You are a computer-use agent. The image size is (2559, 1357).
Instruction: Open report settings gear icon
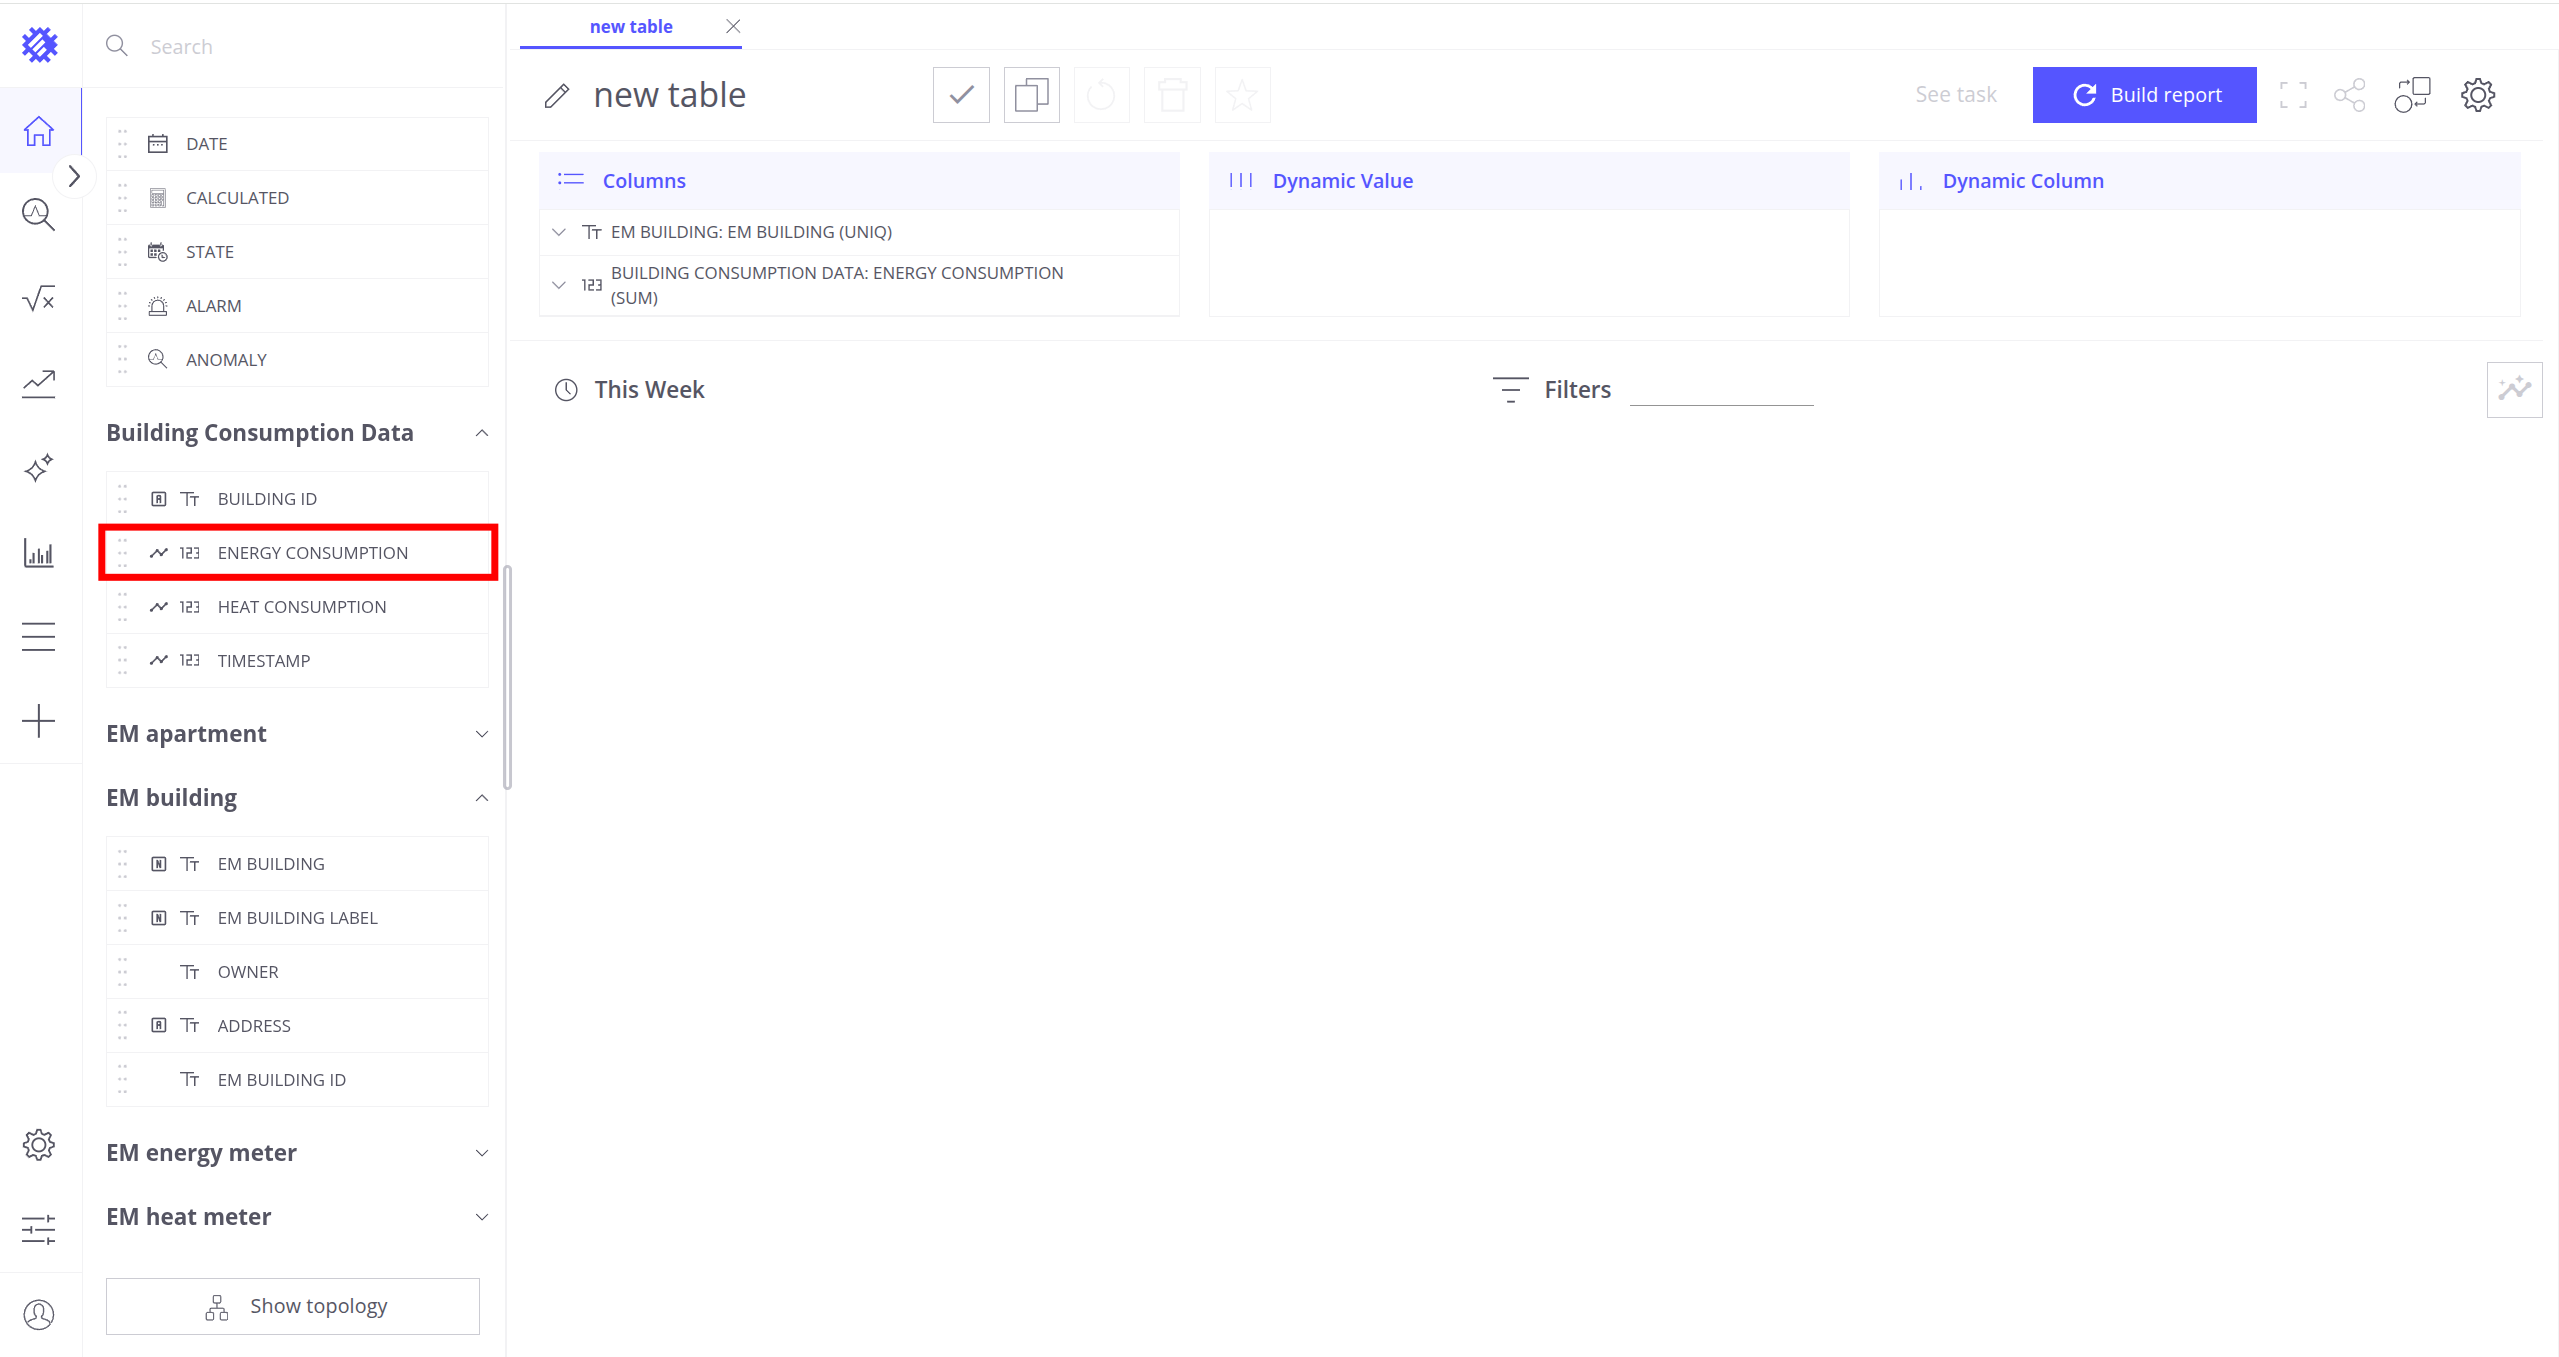point(2477,95)
